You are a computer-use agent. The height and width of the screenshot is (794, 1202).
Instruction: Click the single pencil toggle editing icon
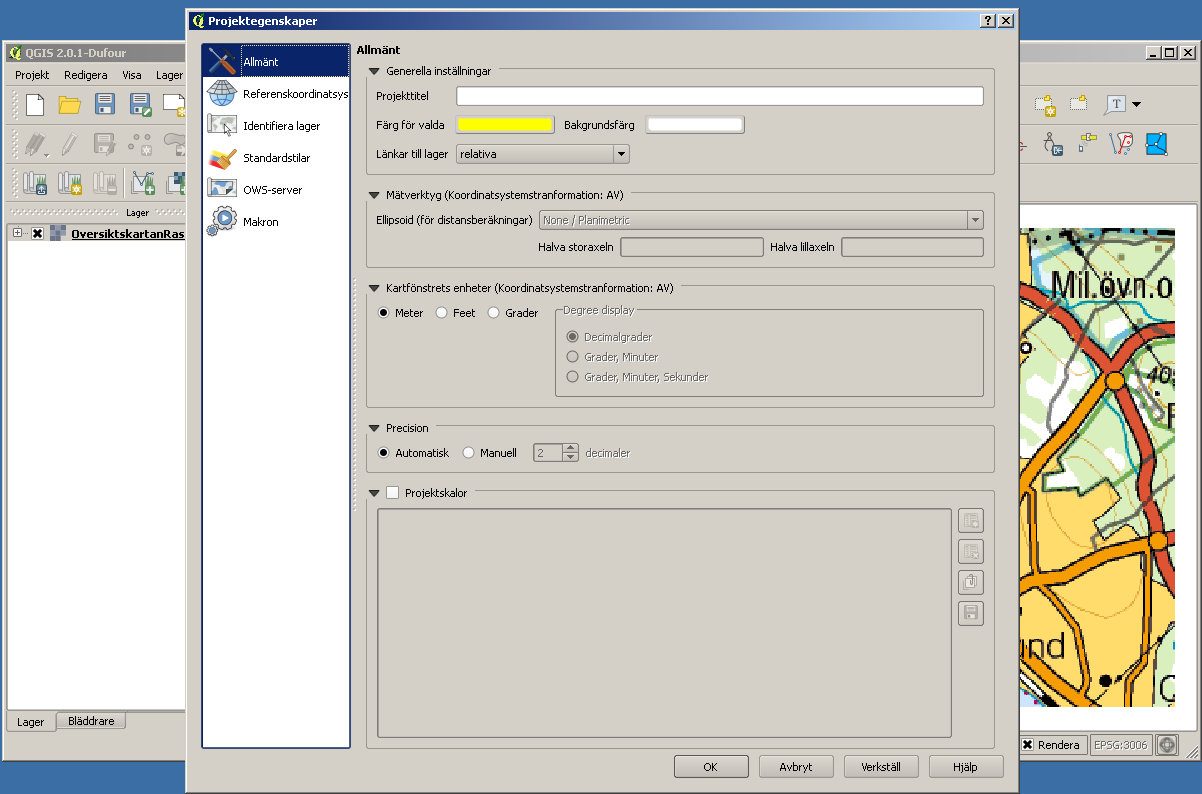click(x=69, y=144)
